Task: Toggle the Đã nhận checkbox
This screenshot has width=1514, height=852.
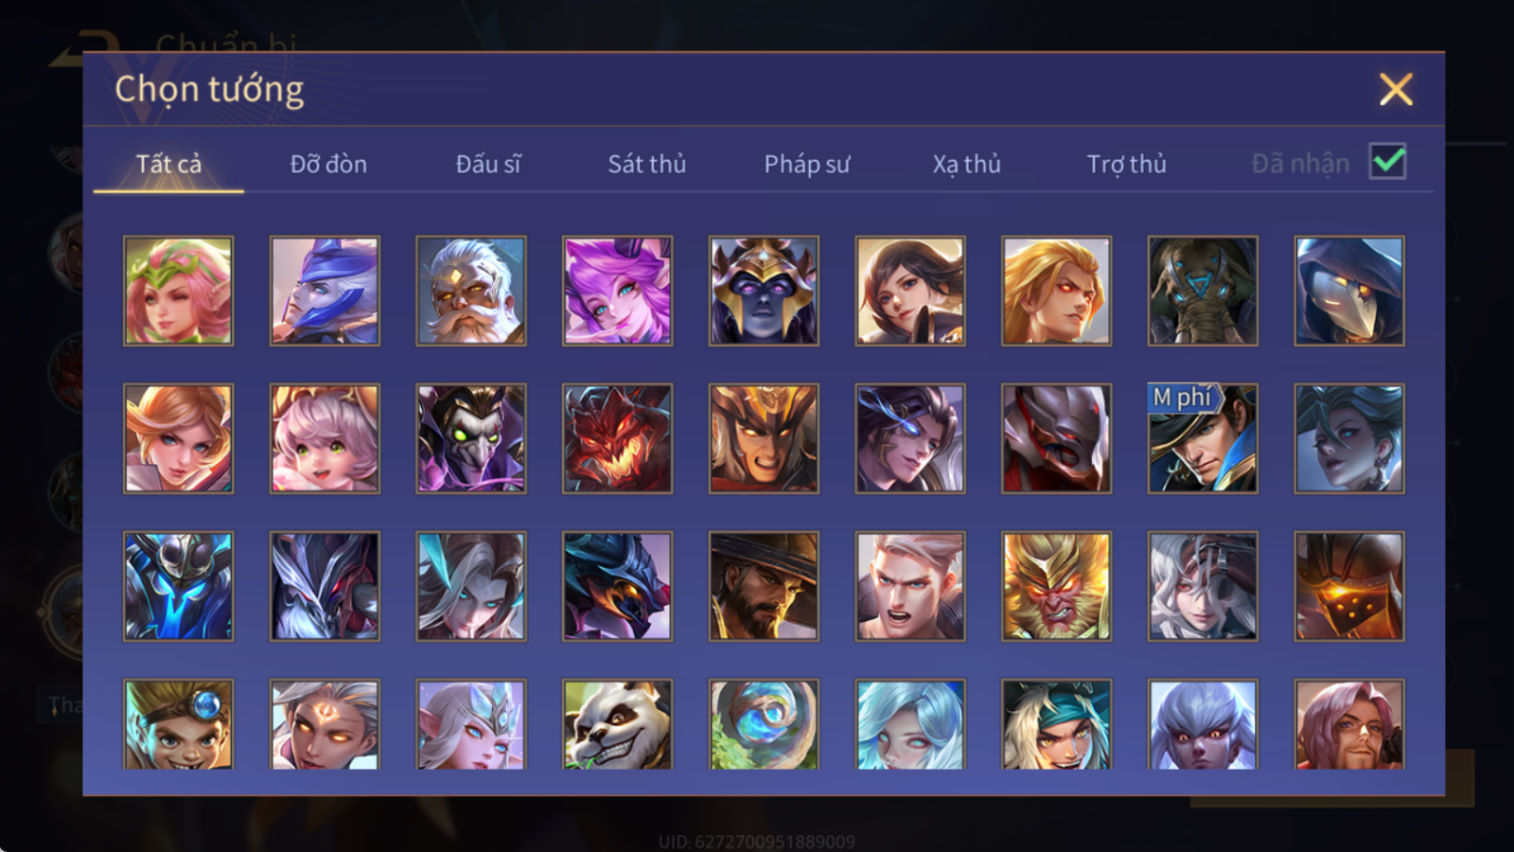Action: tap(1388, 162)
